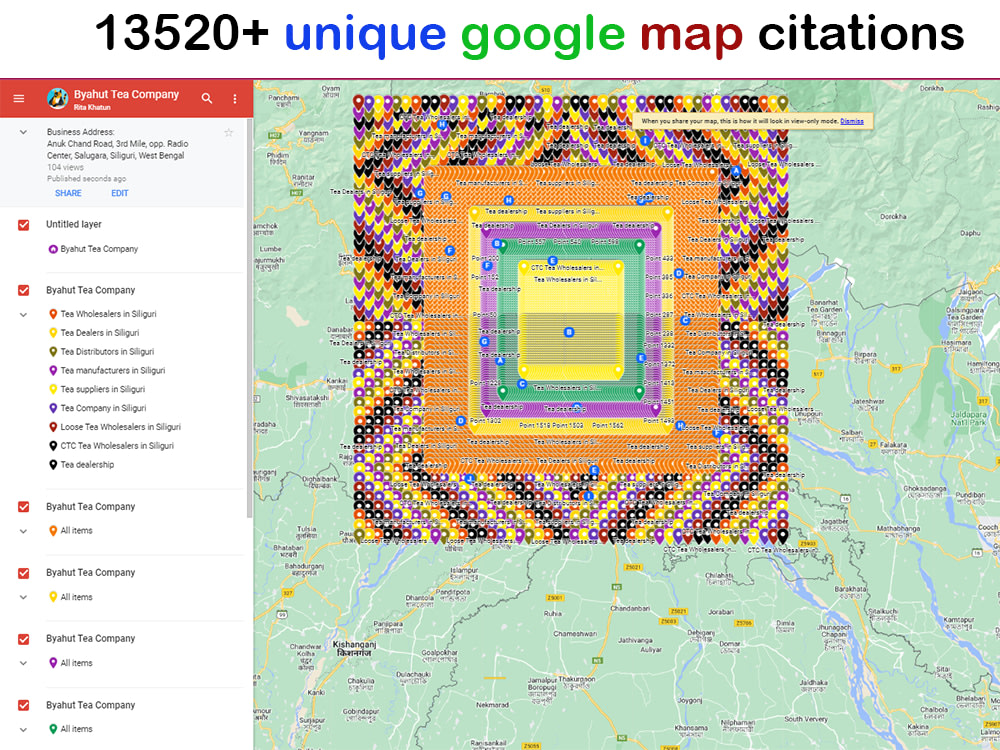The image size is (1000, 750).
Task: Click the black pin for Tea dealership
Action: [x=54, y=464]
